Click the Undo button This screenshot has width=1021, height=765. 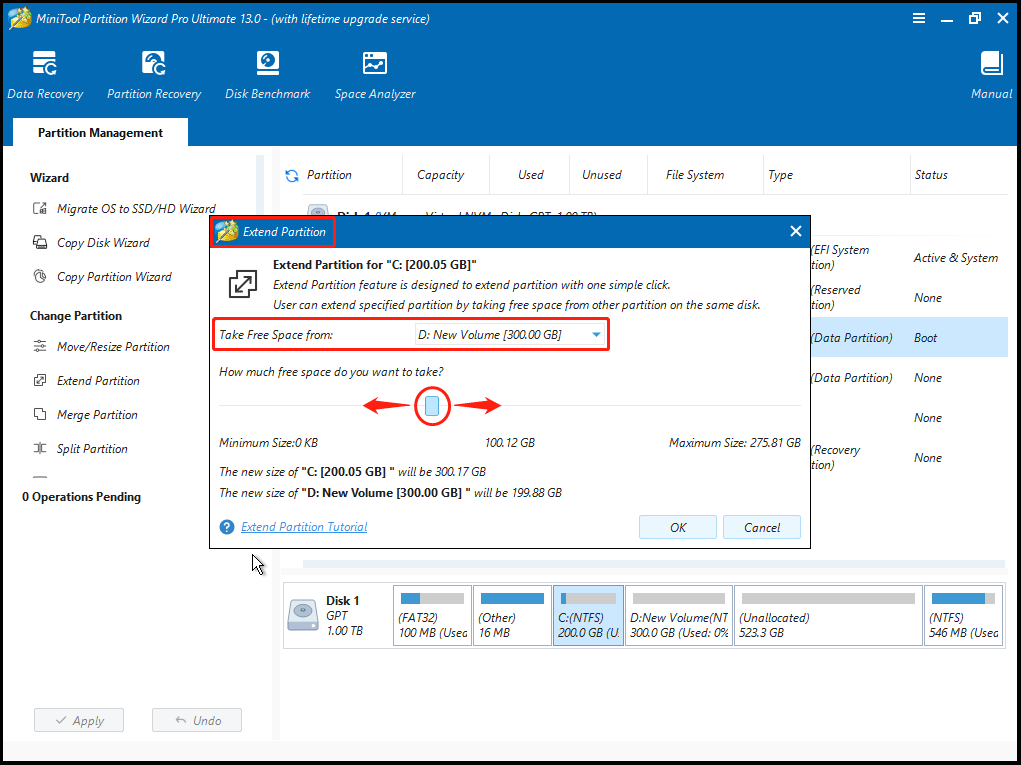197,720
